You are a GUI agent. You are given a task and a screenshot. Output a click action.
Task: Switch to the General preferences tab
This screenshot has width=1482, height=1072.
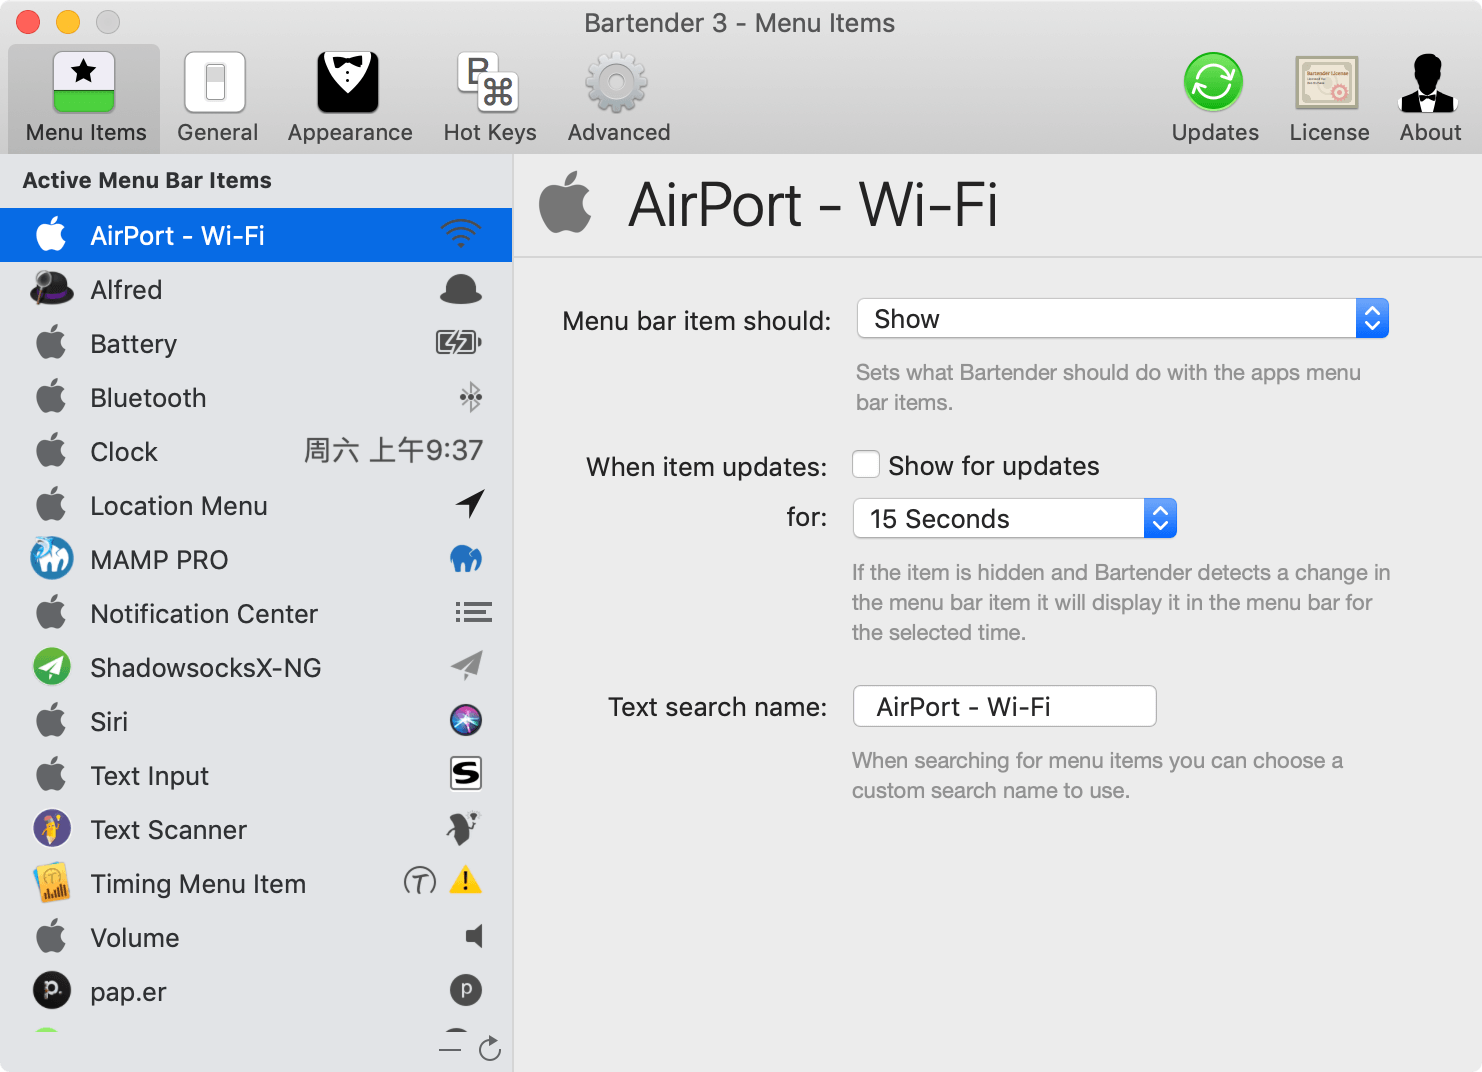[x=217, y=98]
